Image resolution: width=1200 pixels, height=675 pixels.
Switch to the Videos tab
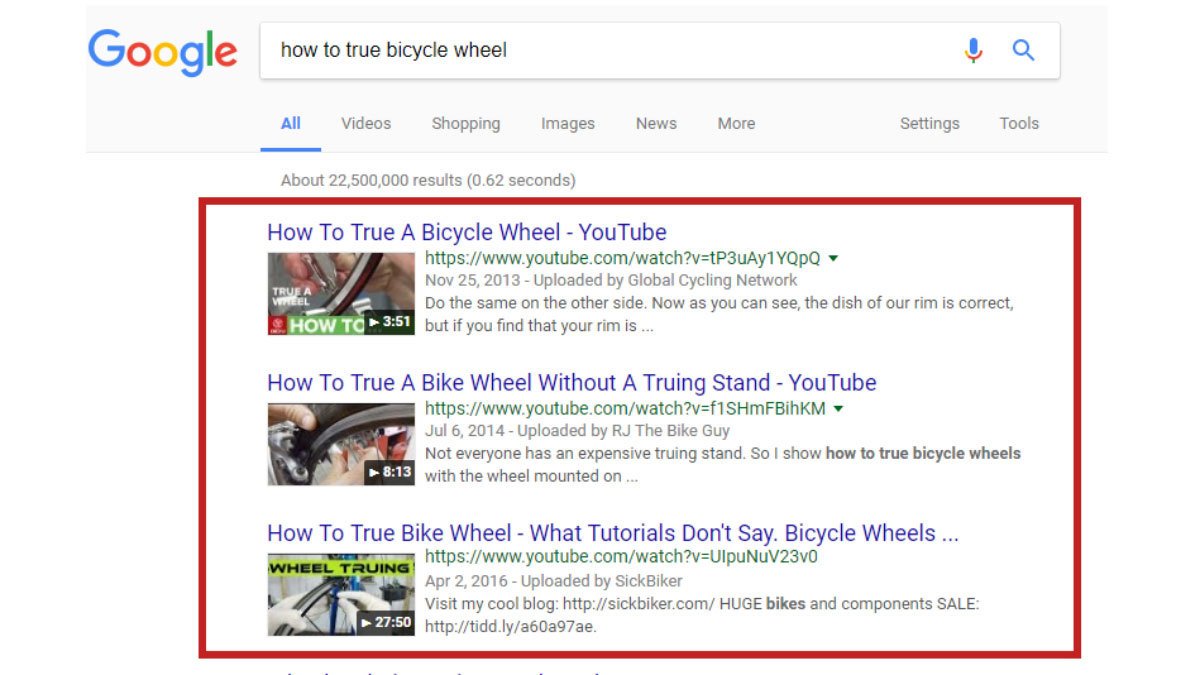point(365,123)
